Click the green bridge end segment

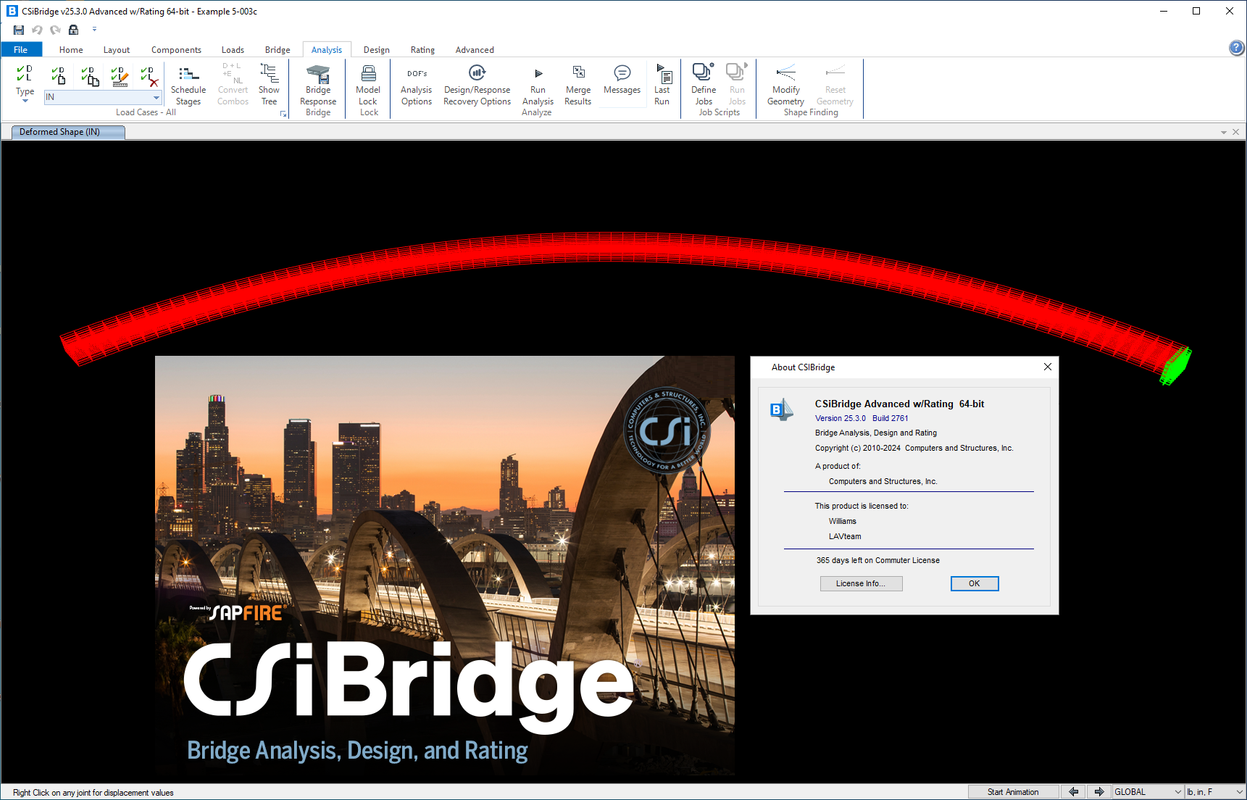pyautogui.click(x=1176, y=366)
